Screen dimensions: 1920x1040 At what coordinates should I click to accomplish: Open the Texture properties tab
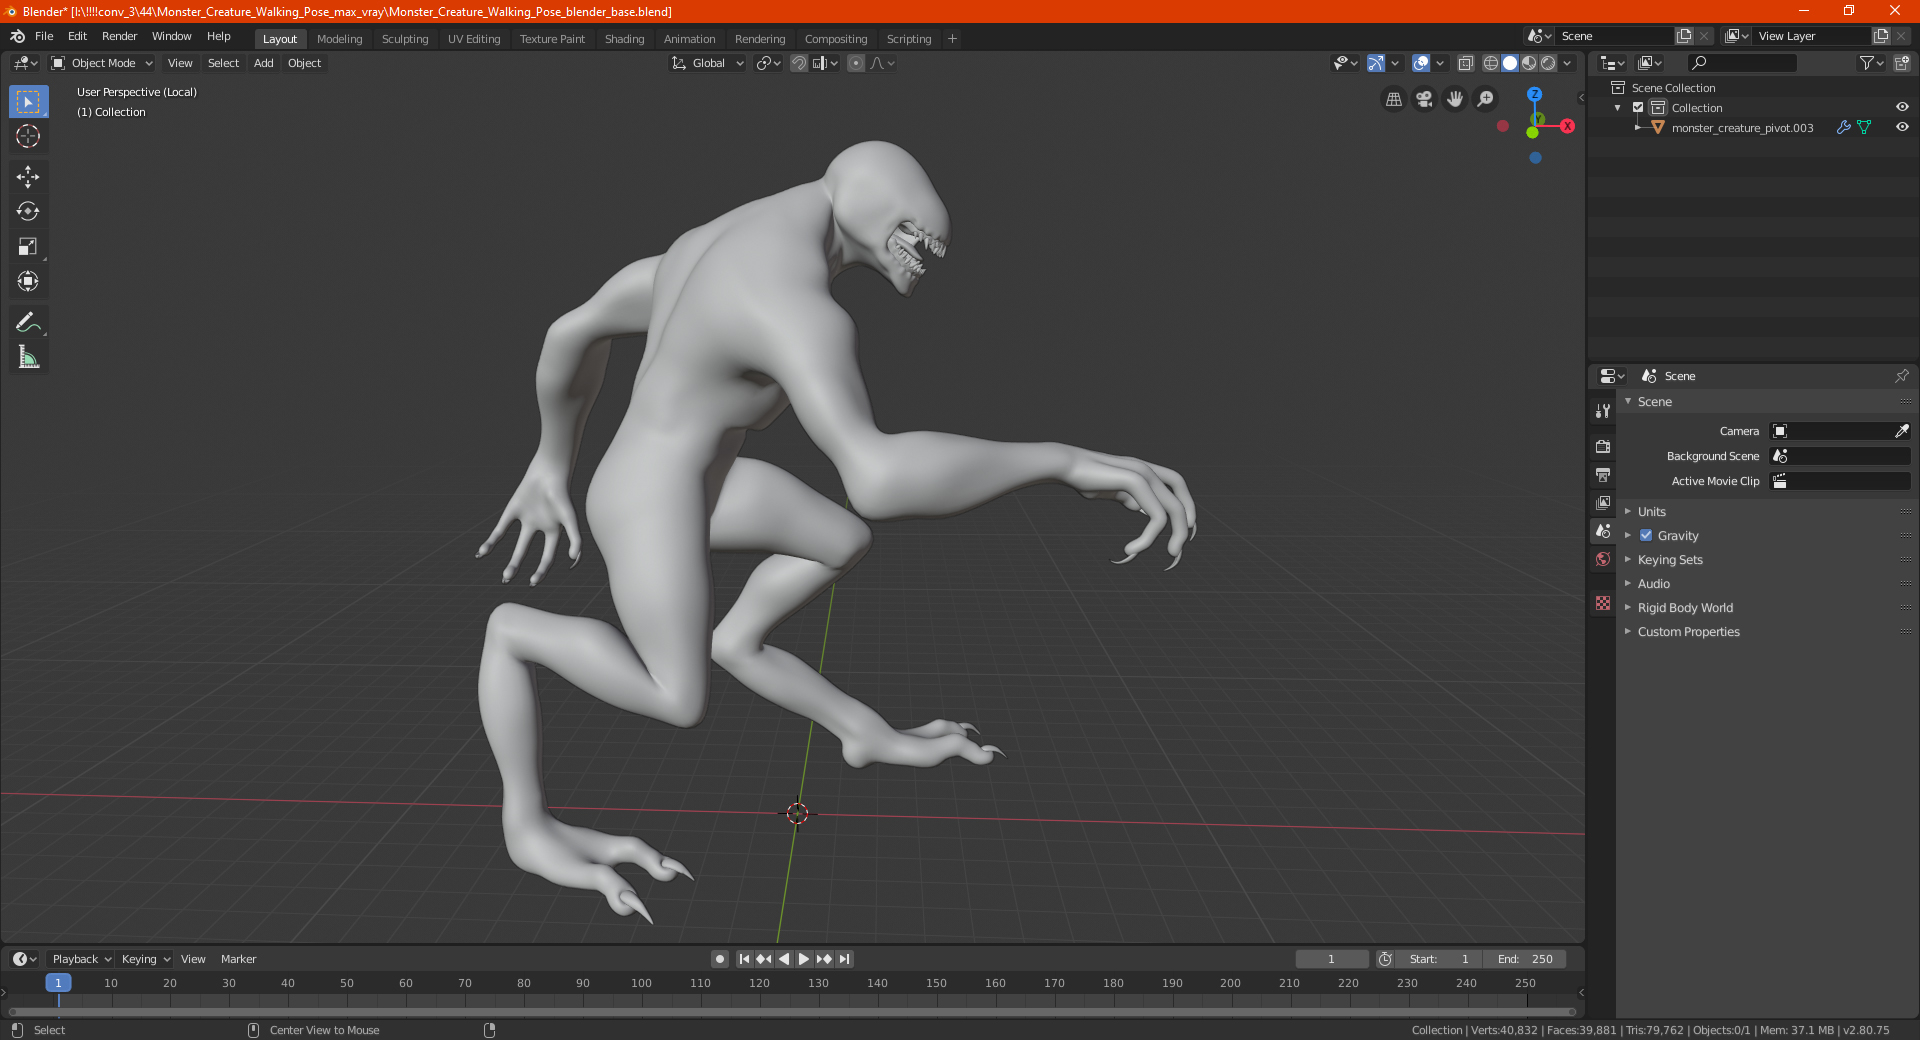(x=1603, y=603)
